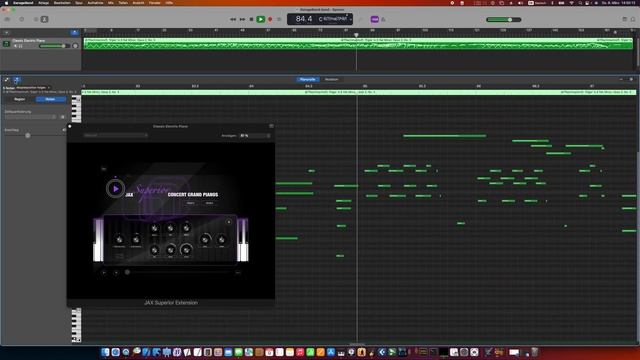Click the Quick Help icon in the toolbar
The width and height of the screenshot is (640, 360).
pos(22,19)
